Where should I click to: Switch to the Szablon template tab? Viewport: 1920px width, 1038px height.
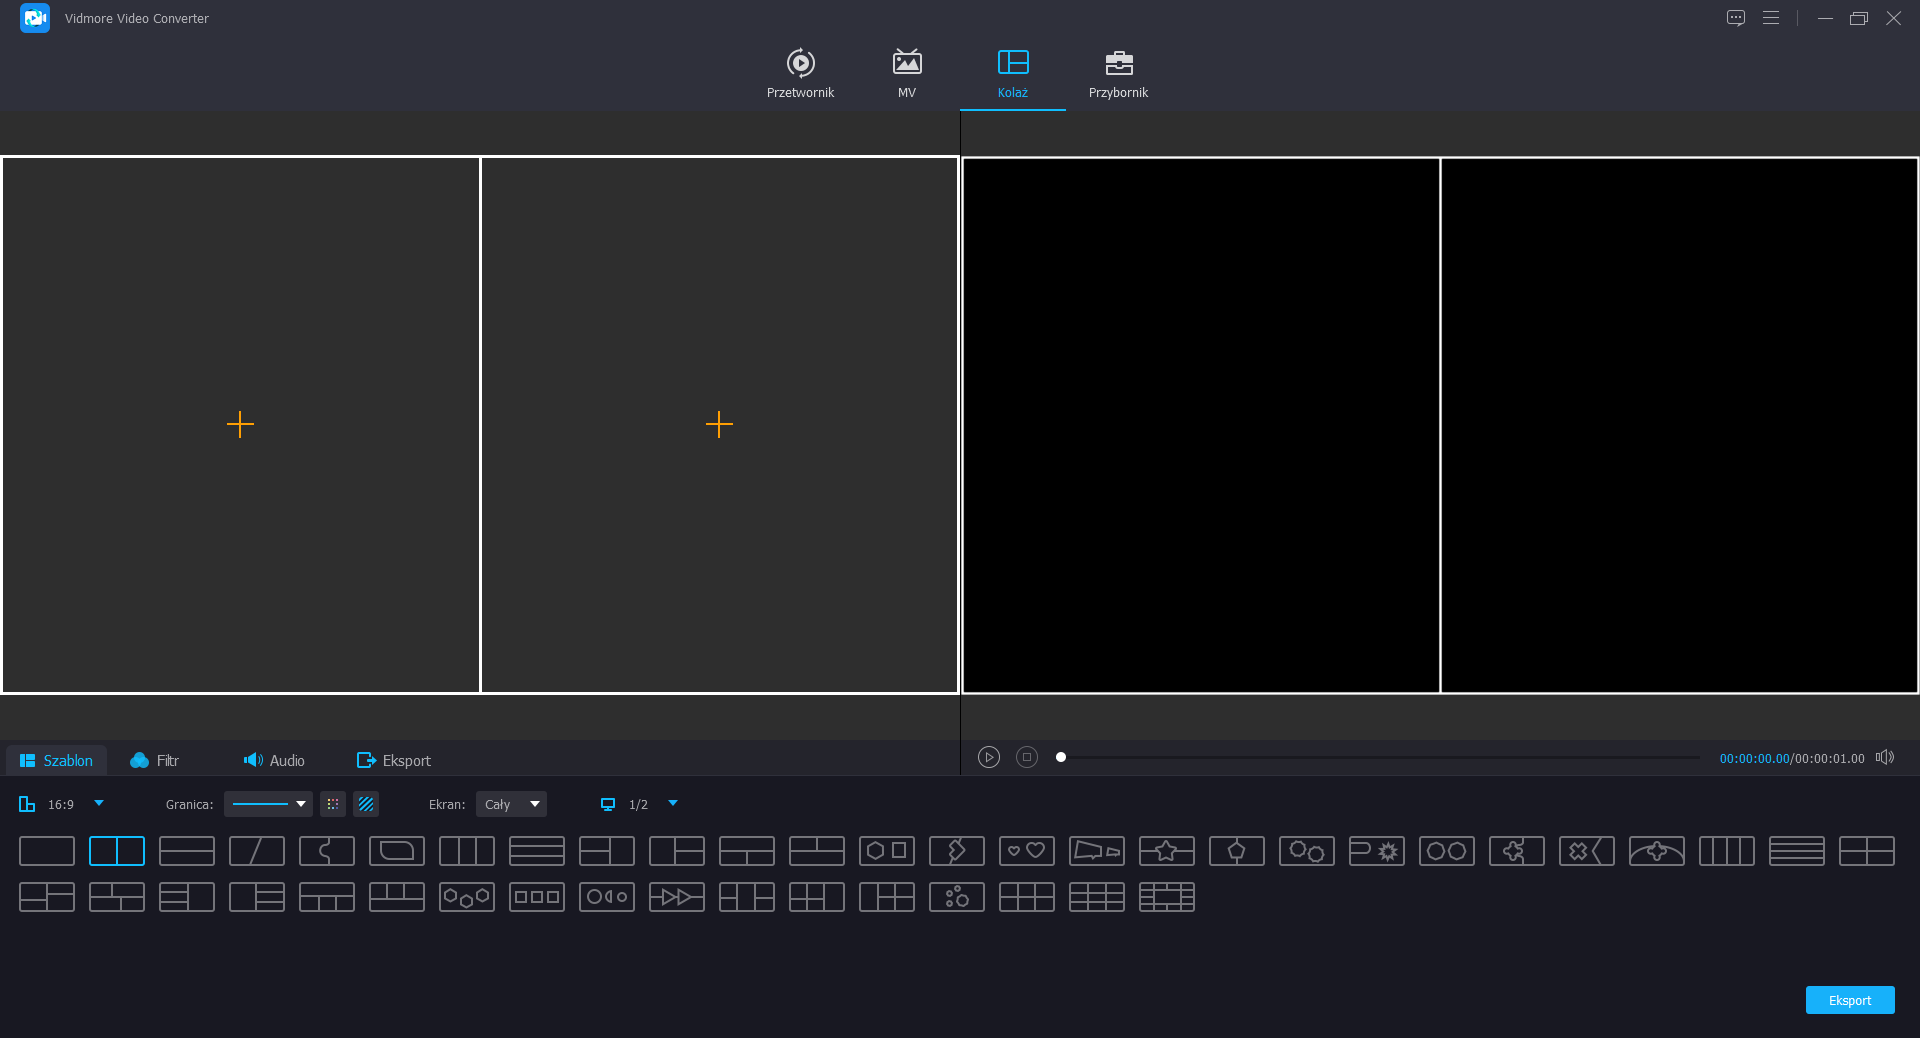(57, 760)
